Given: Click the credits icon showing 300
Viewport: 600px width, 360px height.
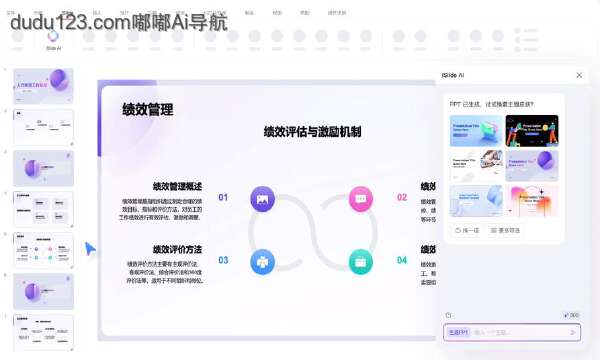Looking at the screenshot, I should point(571,315).
